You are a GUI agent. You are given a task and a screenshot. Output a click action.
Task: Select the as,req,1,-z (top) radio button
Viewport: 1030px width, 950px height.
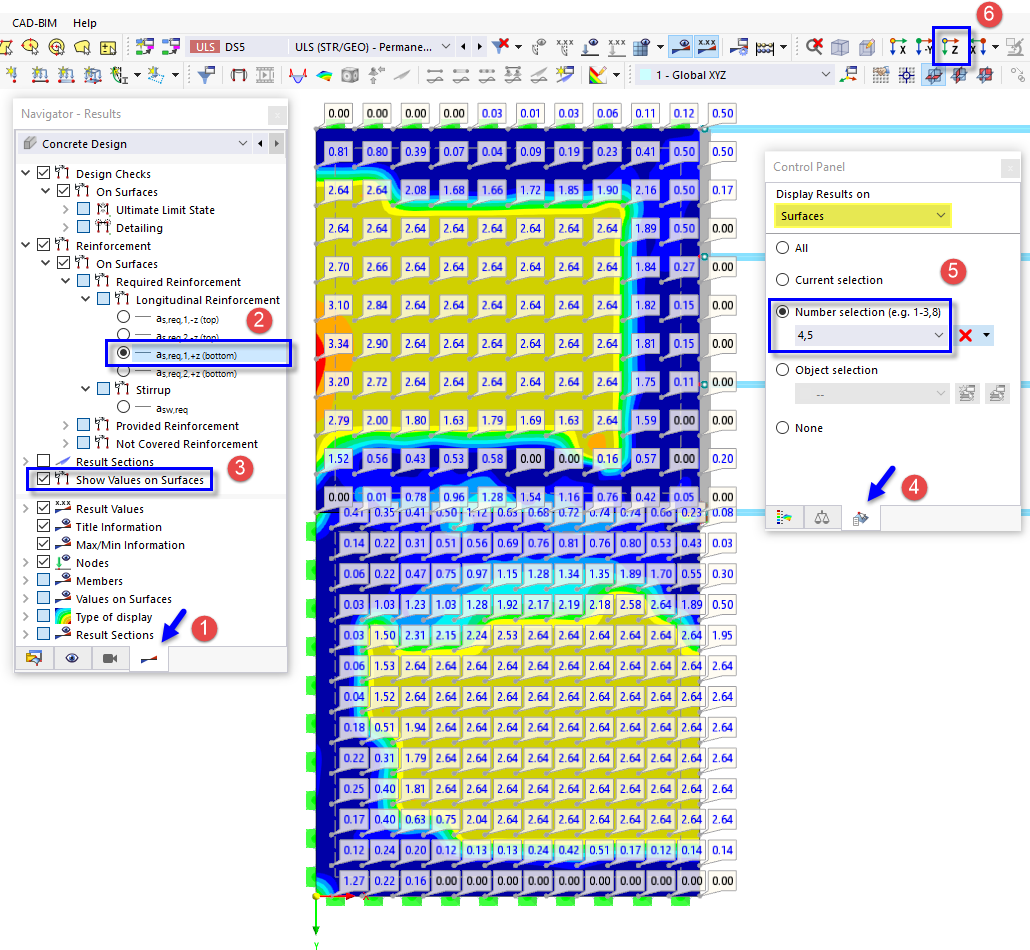point(123,317)
